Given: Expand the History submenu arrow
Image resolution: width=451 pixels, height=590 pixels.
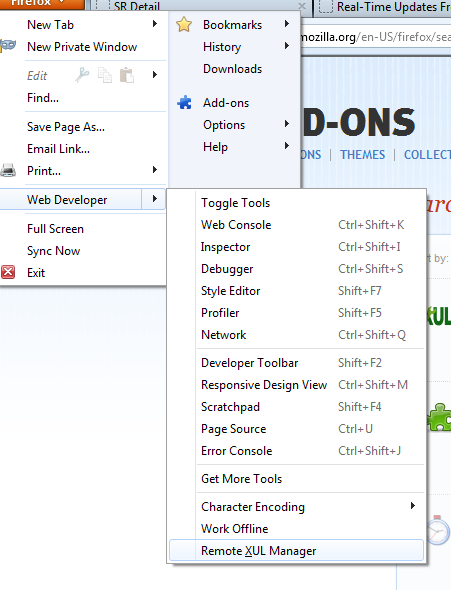Looking at the screenshot, I should tap(287, 46).
